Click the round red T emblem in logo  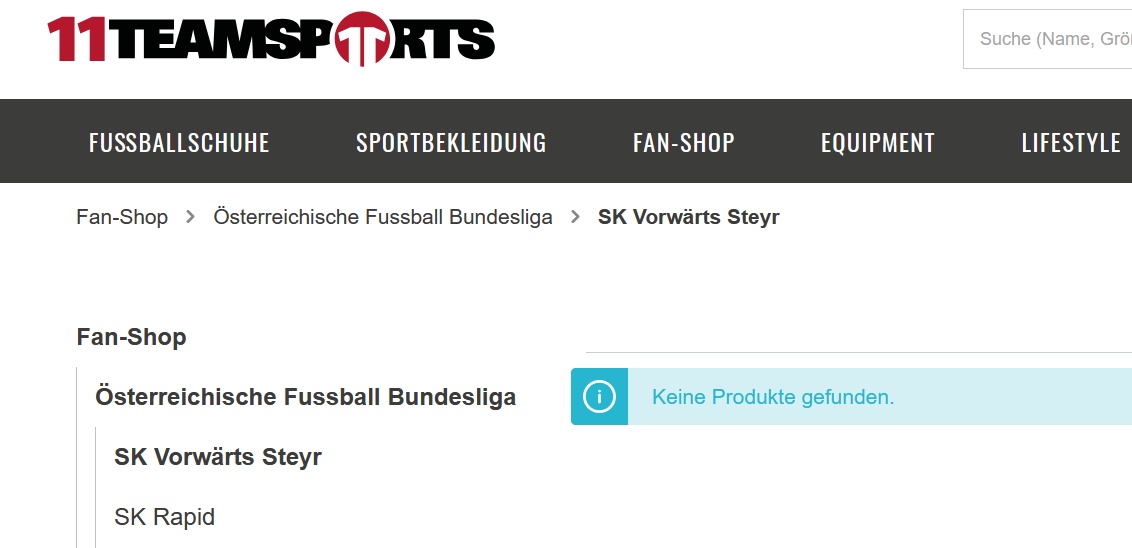(x=362, y=39)
